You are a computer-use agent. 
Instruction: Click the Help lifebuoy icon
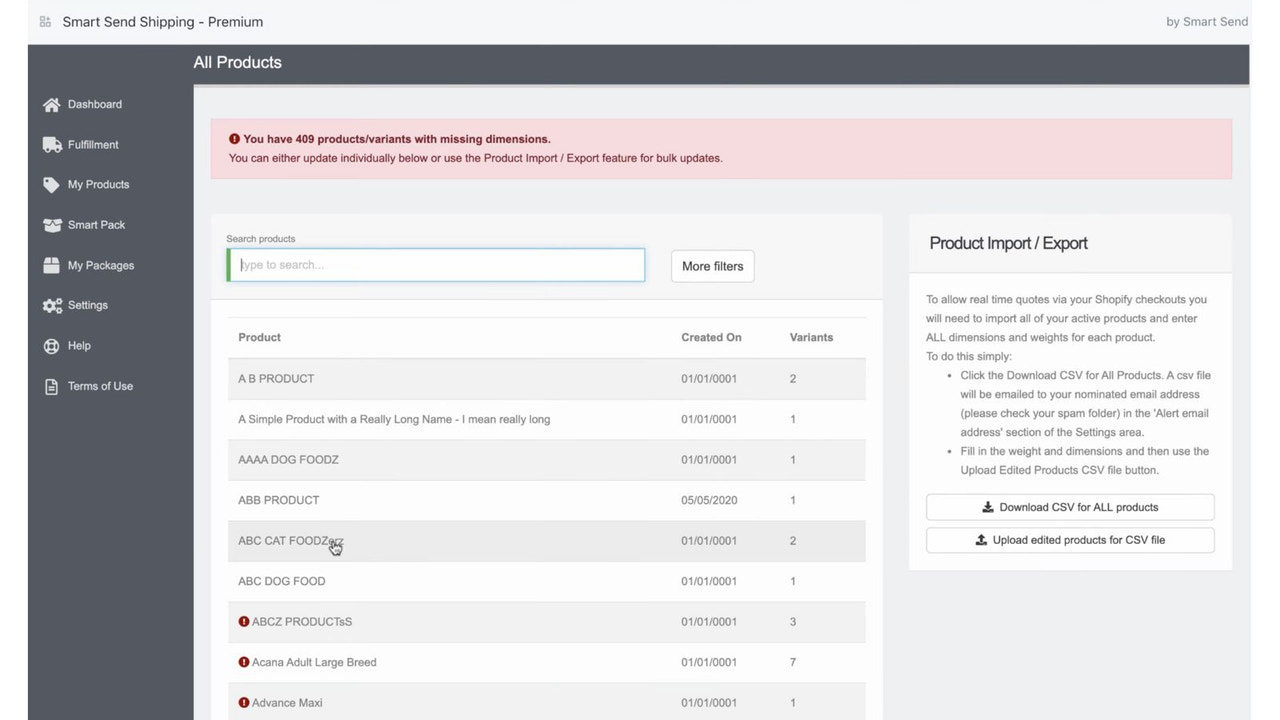pyautogui.click(x=51, y=345)
